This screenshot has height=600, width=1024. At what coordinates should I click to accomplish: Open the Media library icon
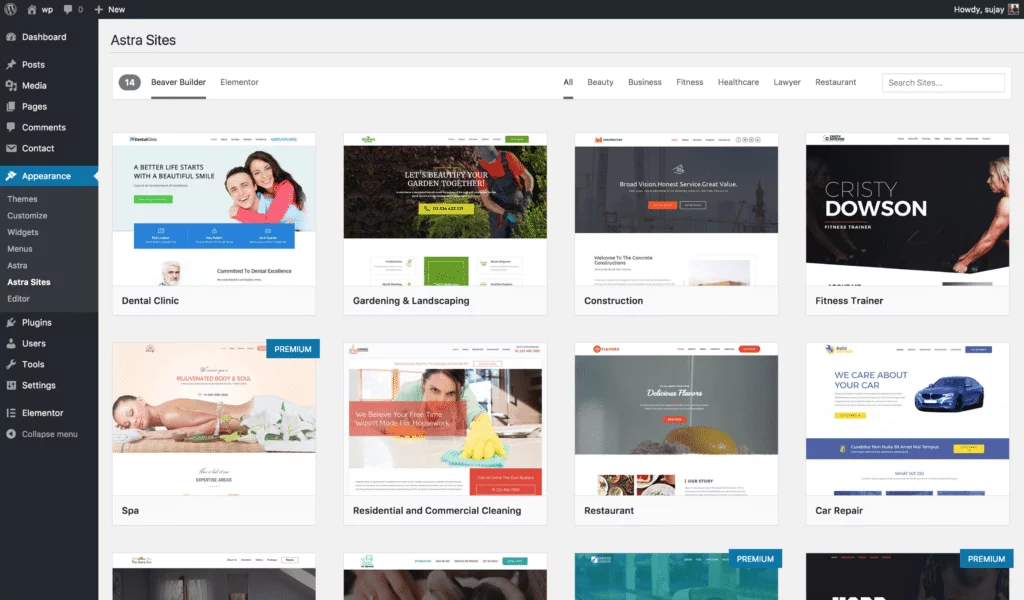[x=12, y=85]
